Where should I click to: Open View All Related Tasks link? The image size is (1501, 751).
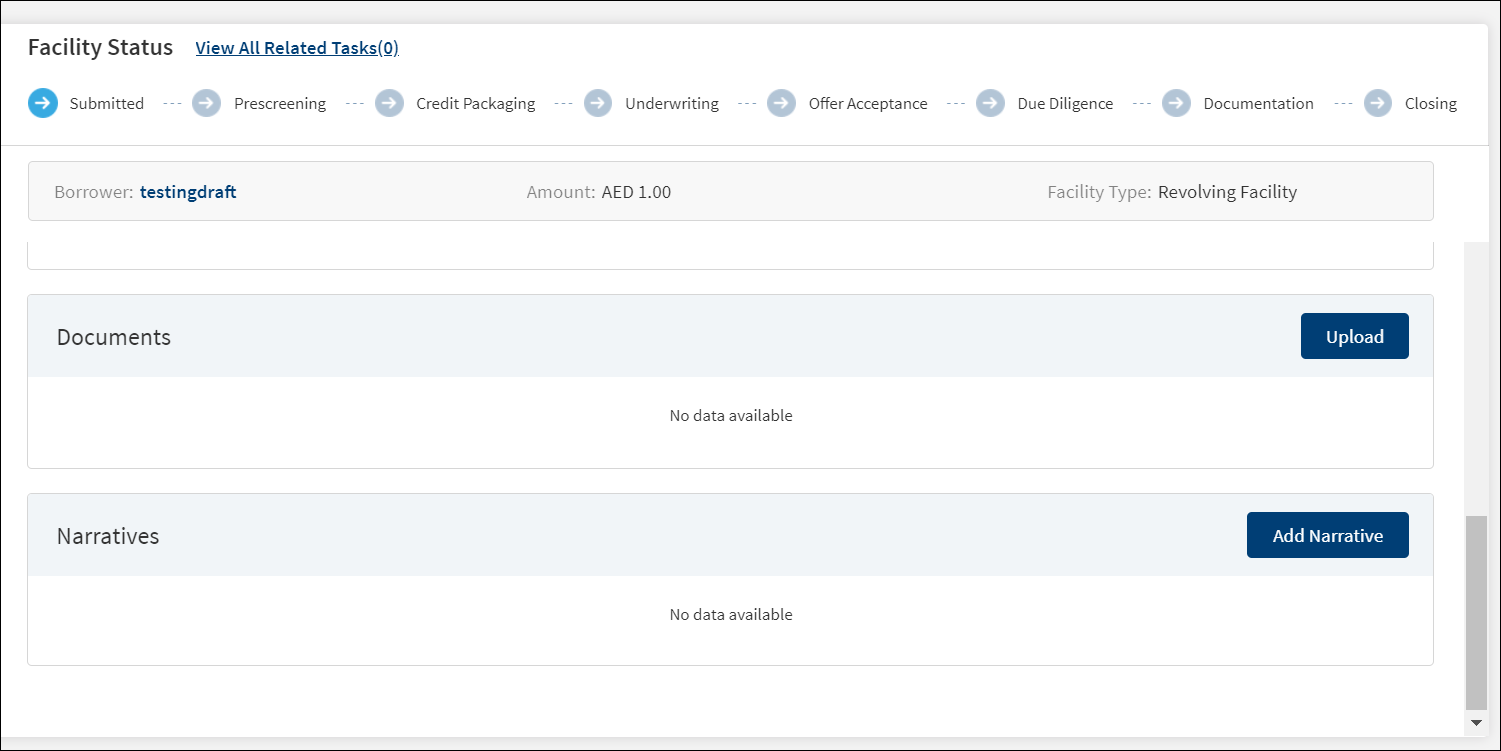point(297,48)
